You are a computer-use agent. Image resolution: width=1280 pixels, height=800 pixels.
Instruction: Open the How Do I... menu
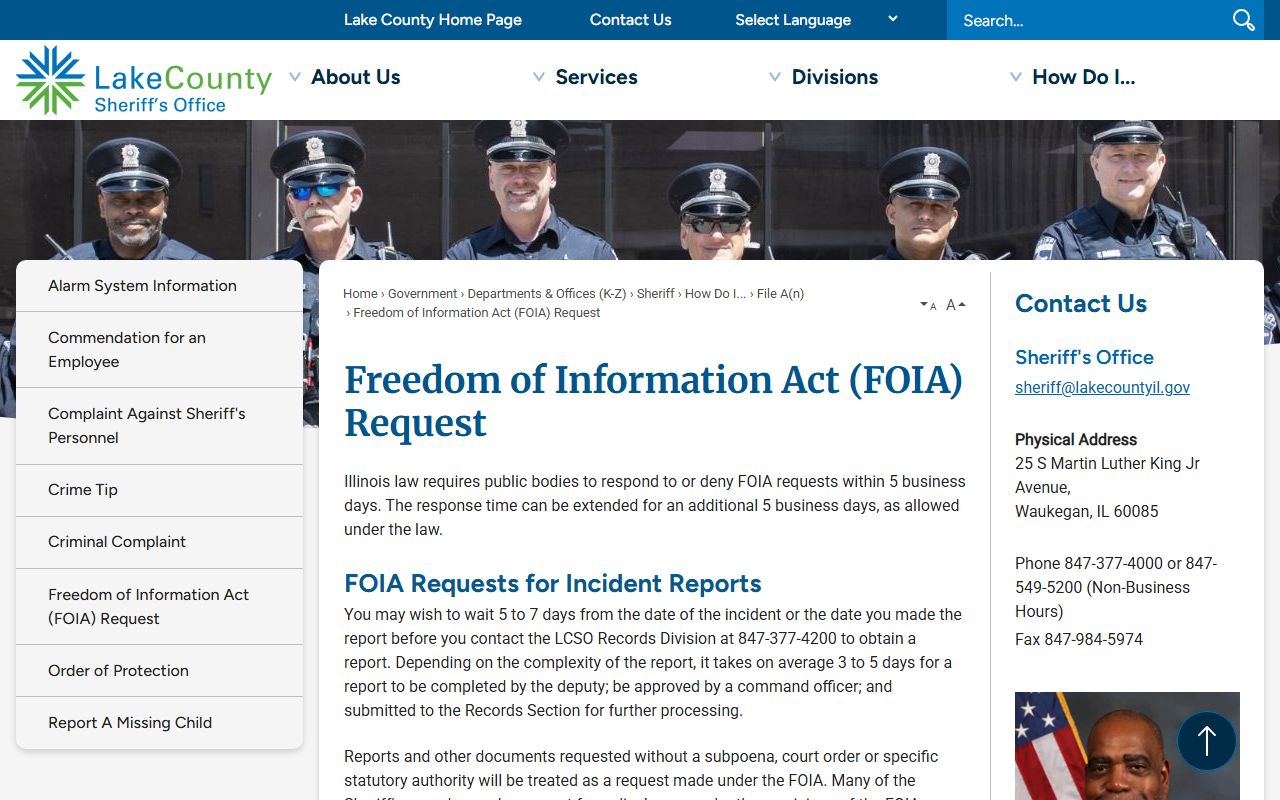click(x=1084, y=77)
